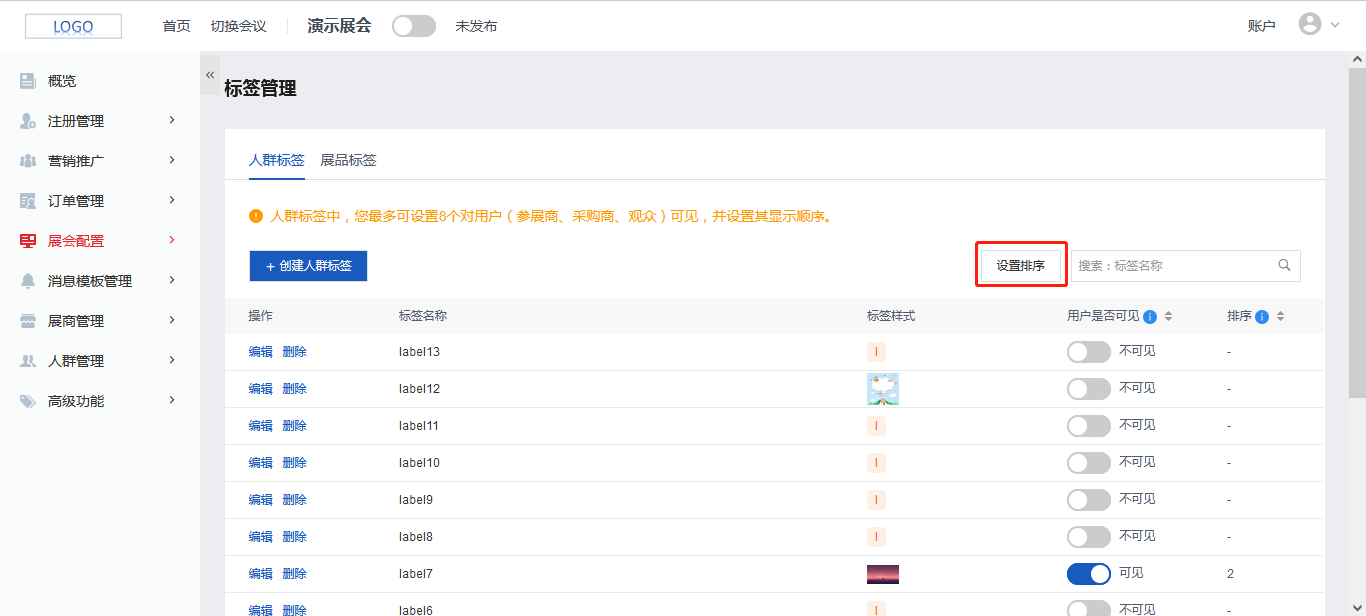Screen dimensions: 1366x616
Task: Click the info icon beside 排序
Action: 1262,317
